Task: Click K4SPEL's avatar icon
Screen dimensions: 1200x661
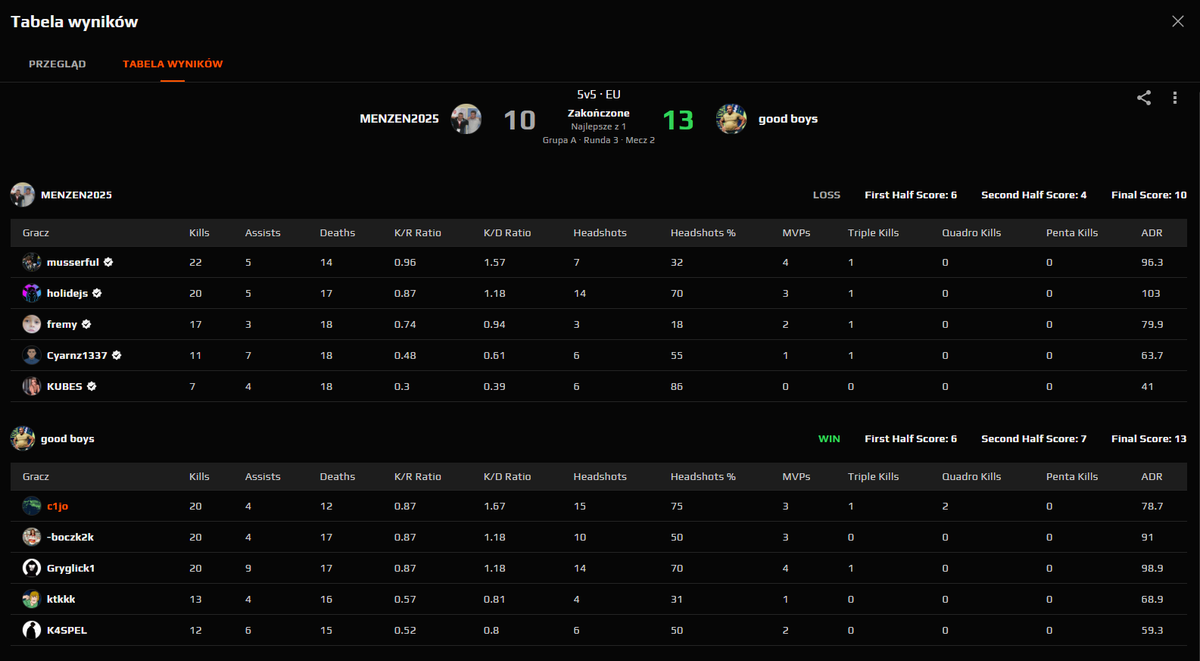Action: [x=32, y=630]
